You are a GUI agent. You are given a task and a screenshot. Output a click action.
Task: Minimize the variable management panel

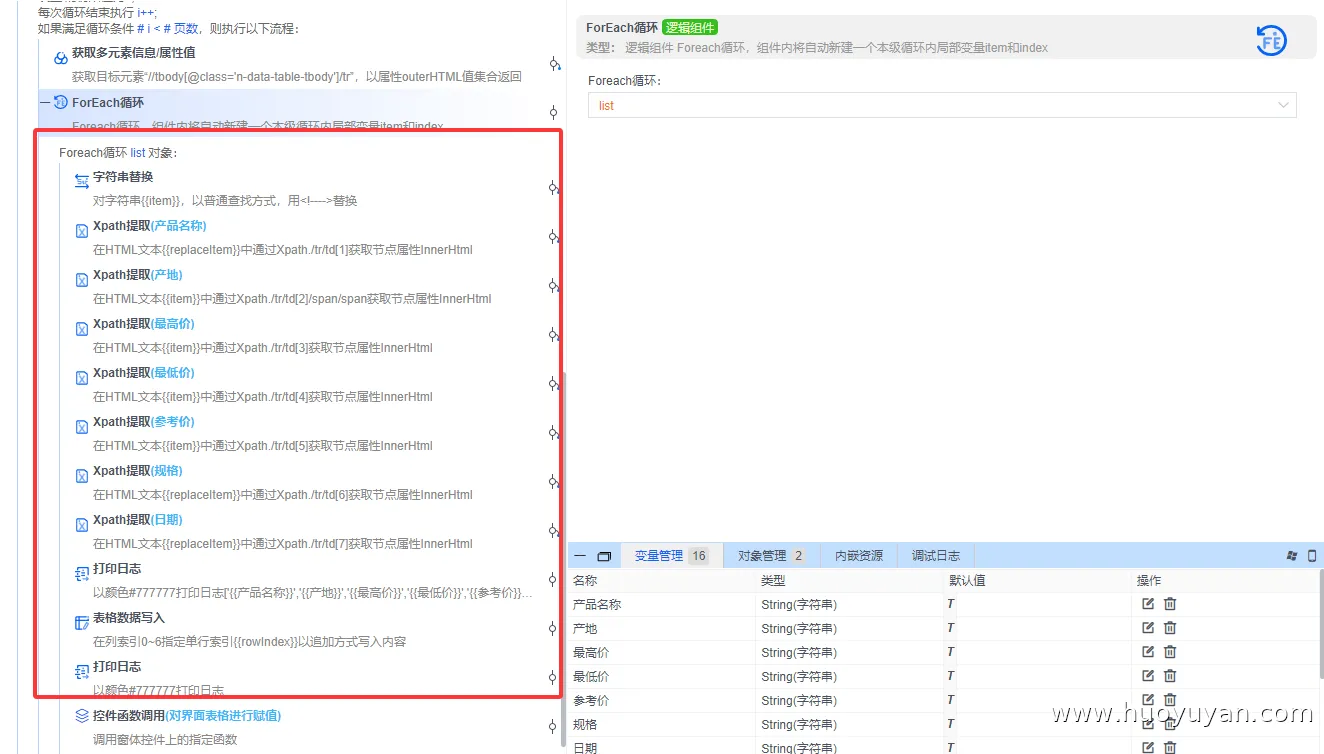[x=580, y=556]
